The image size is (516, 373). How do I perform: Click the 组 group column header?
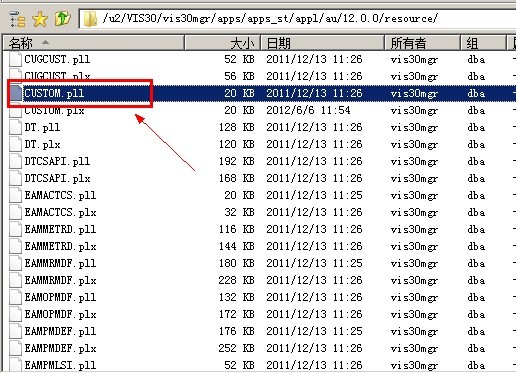(483, 43)
